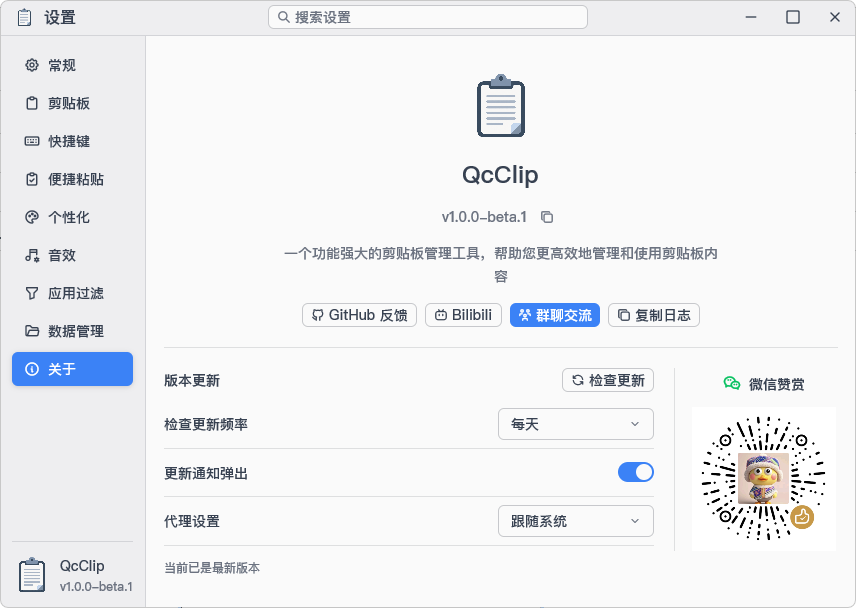Click the 群聊交流 group chat button
856x608 pixels.
[x=555, y=315]
